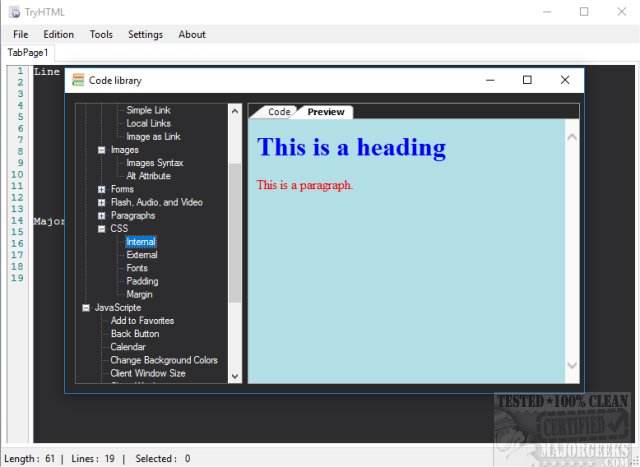Switch to the Preview tab

325,112
